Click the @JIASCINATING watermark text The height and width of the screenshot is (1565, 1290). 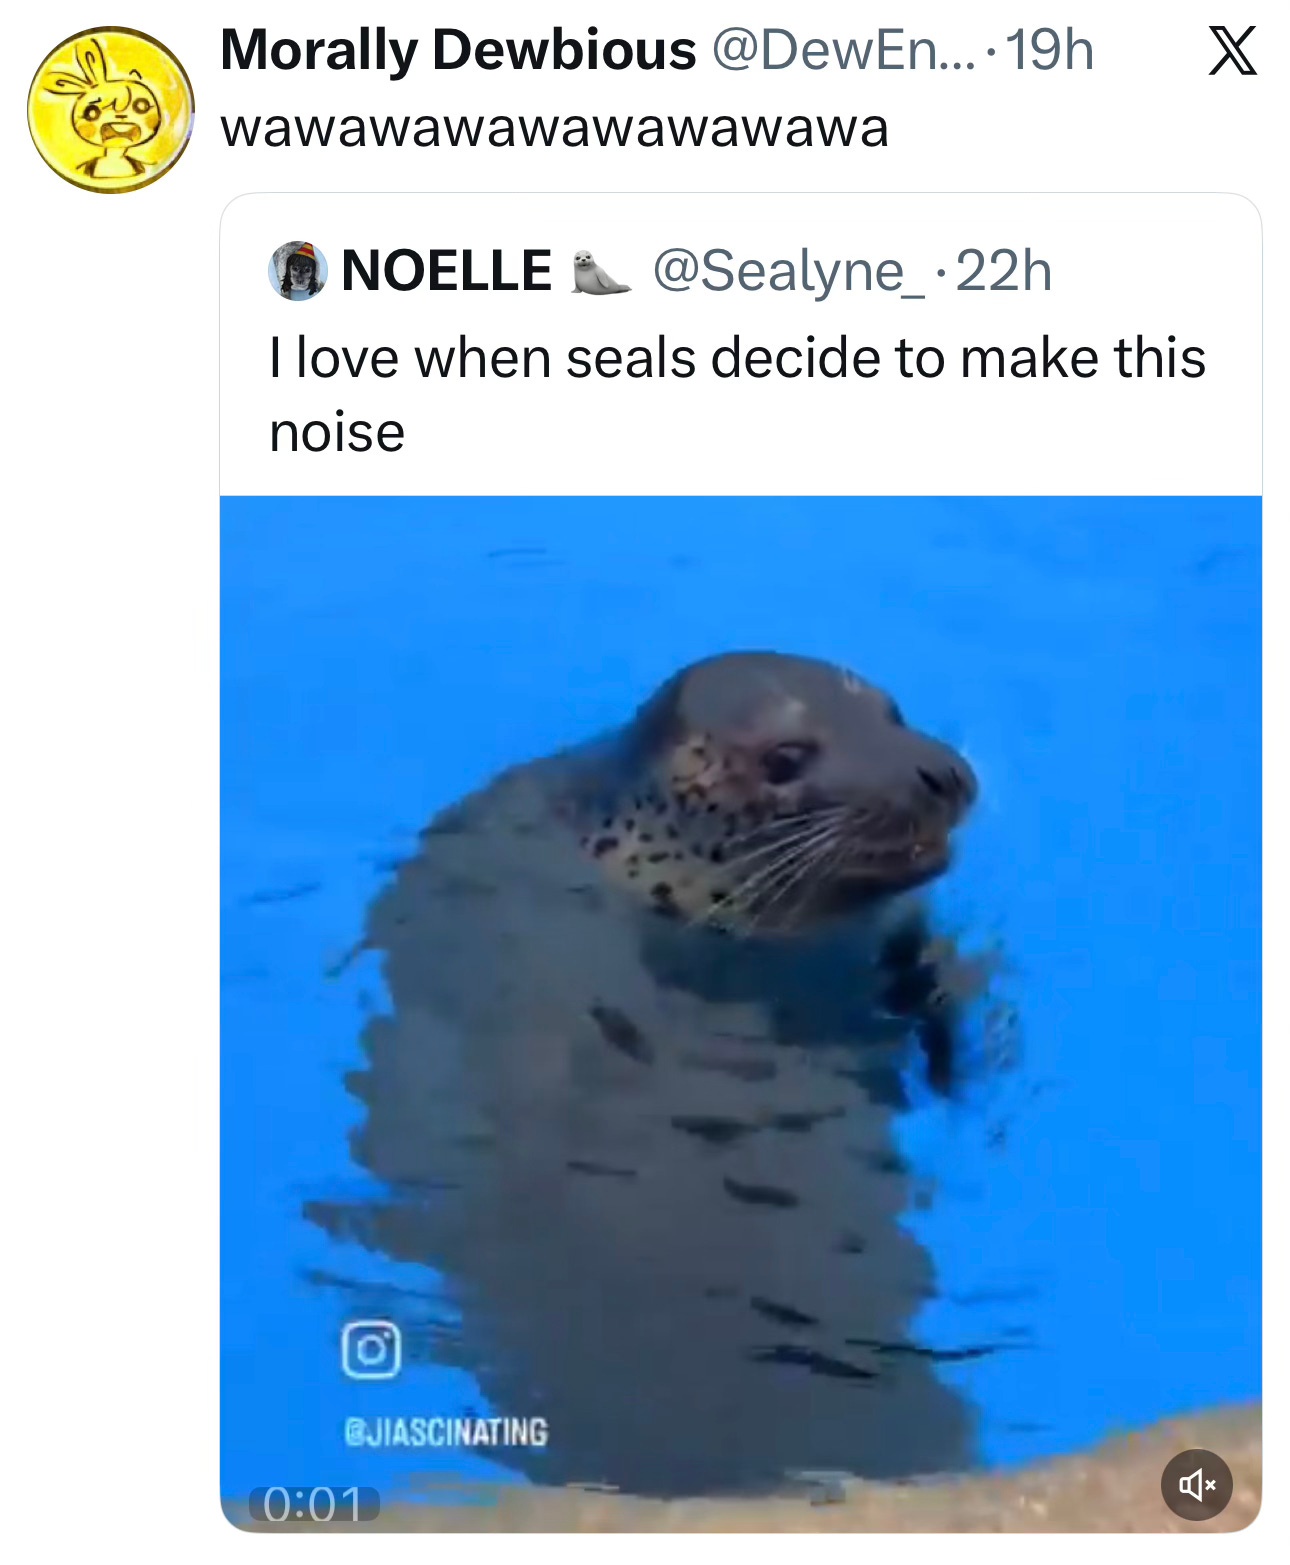pyautogui.click(x=446, y=1432)
